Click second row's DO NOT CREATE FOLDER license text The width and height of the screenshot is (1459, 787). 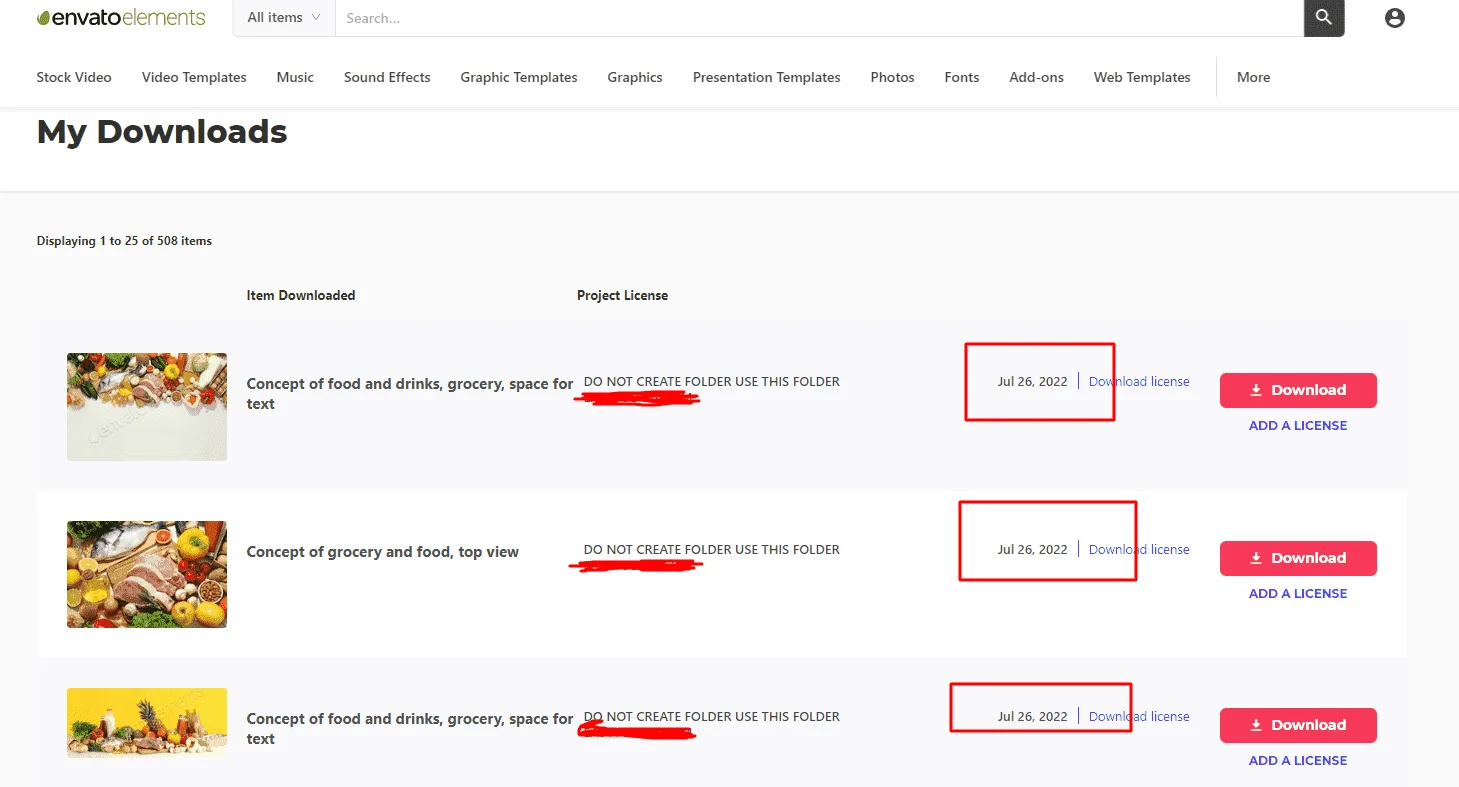(x=712, y=550)
